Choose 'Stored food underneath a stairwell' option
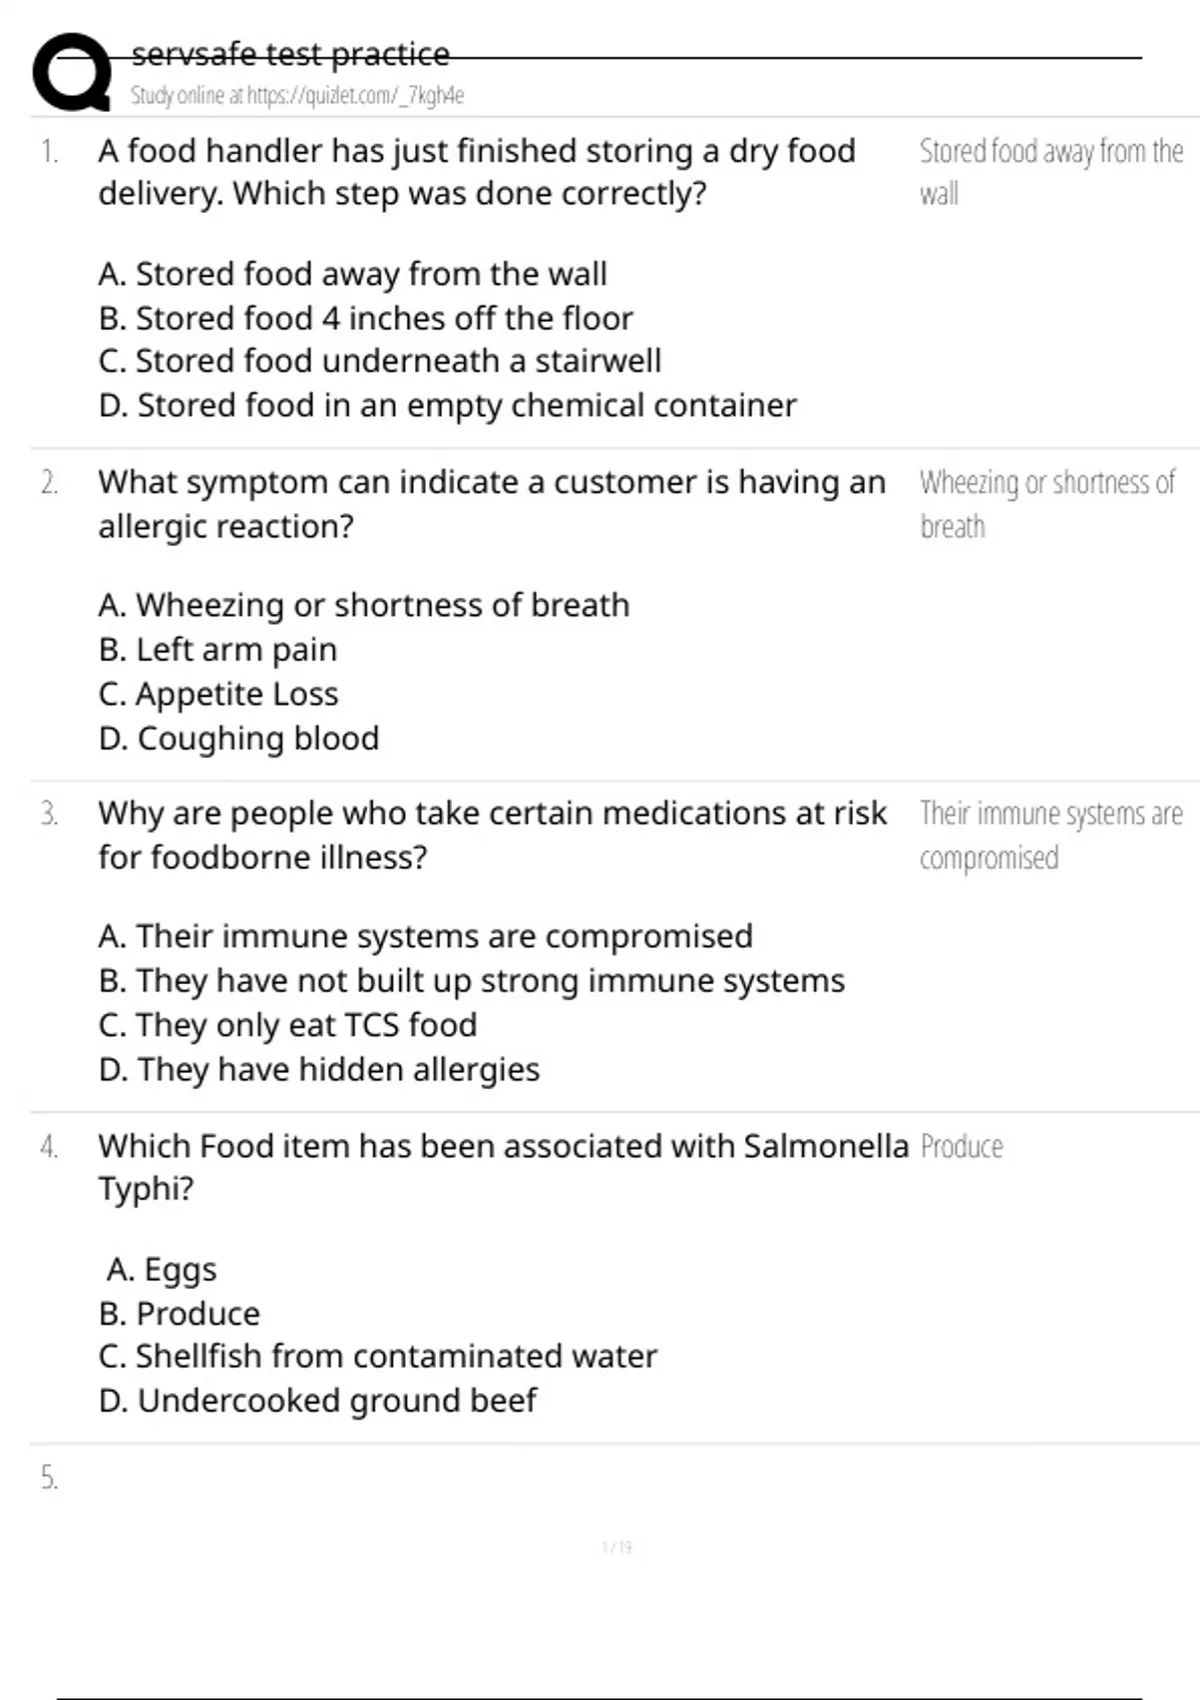1200x1700 pixels. (x=379, y=361)
